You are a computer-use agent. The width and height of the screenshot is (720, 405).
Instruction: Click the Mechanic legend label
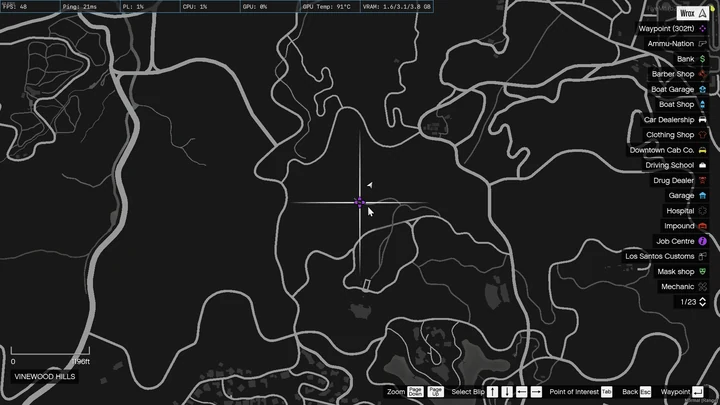(677, 287)
